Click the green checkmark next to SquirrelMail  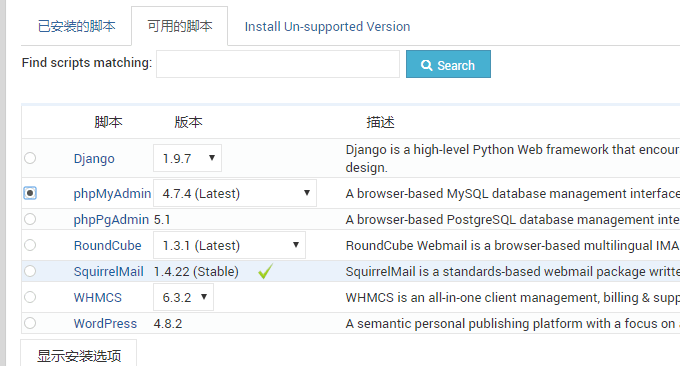[x=265, y=271]
